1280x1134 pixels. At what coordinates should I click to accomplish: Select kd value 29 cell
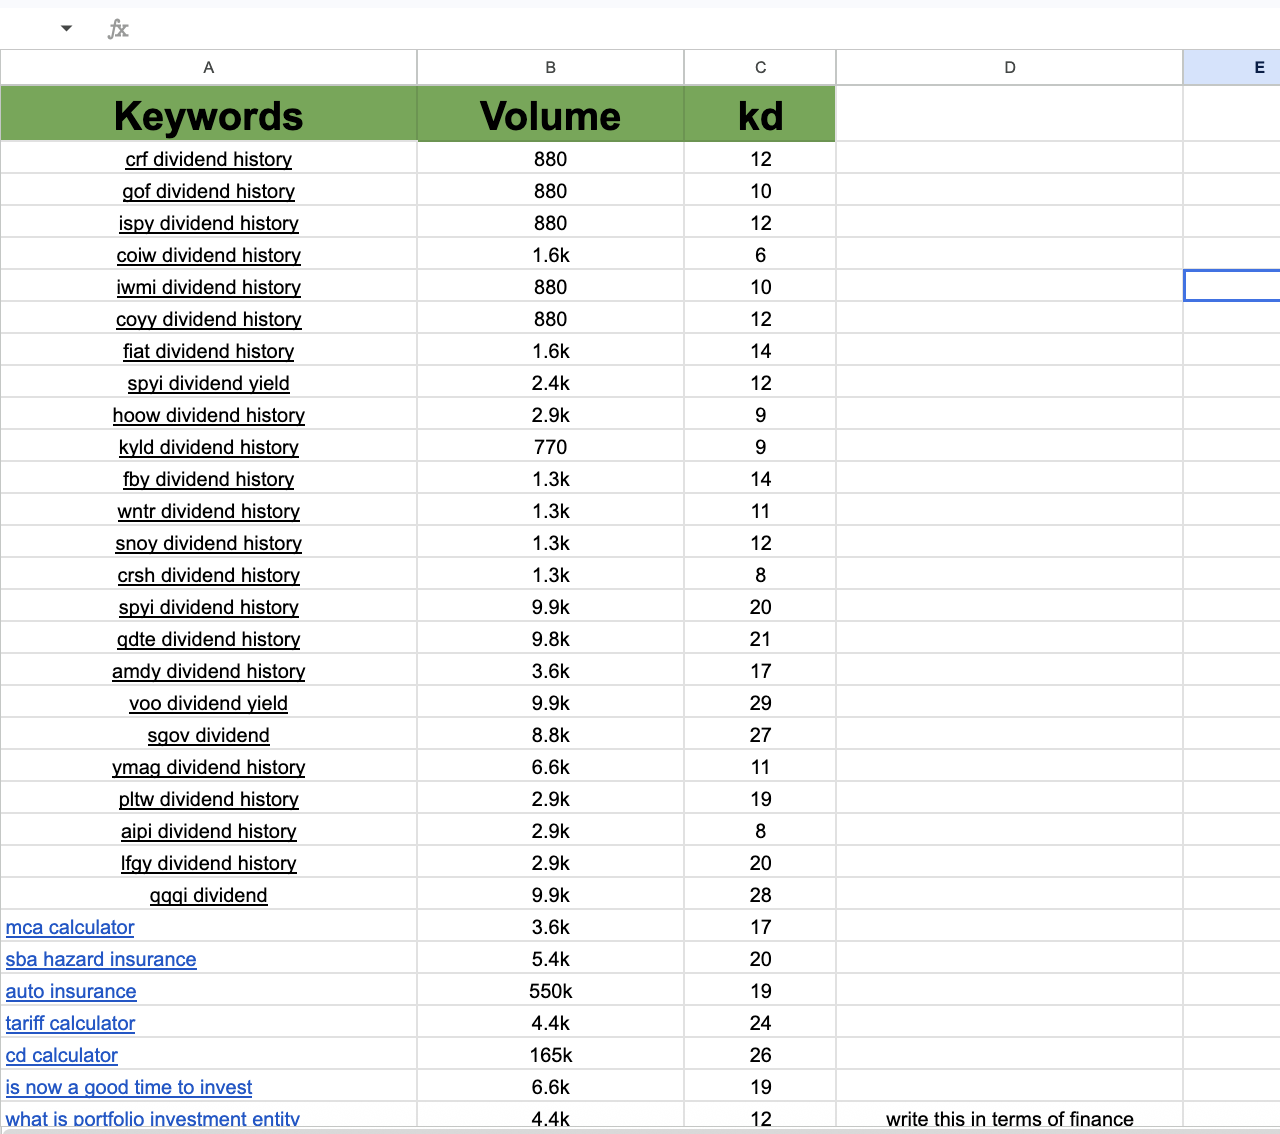760,703
